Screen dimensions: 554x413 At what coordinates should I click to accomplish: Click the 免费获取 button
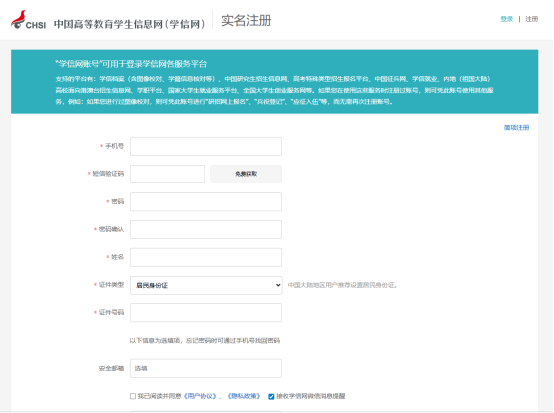point(246,174)
